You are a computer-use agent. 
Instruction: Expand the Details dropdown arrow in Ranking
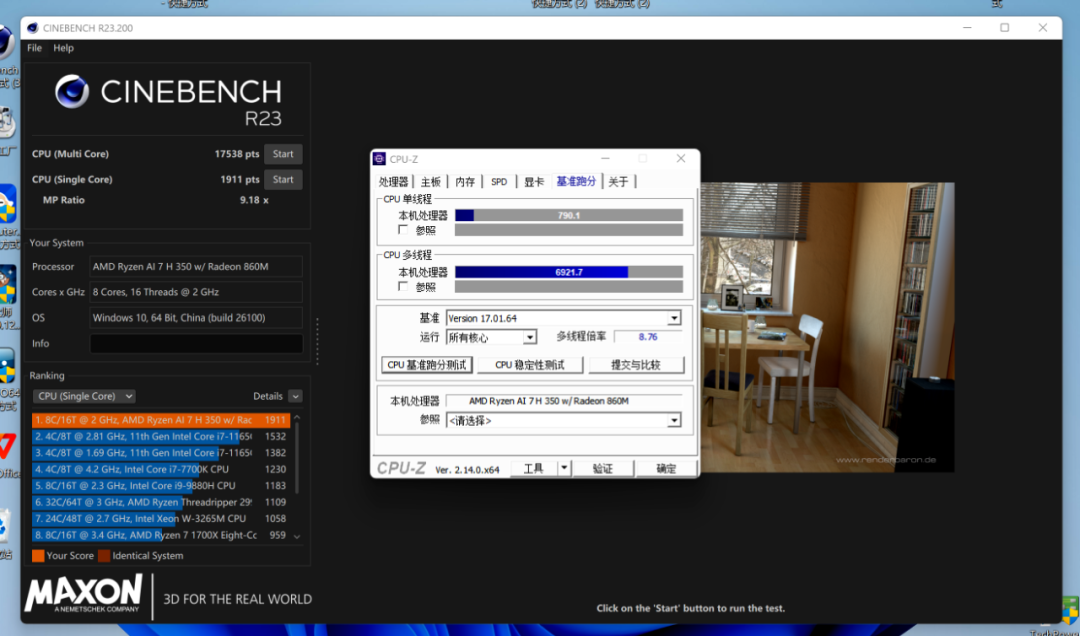[295, 396]
